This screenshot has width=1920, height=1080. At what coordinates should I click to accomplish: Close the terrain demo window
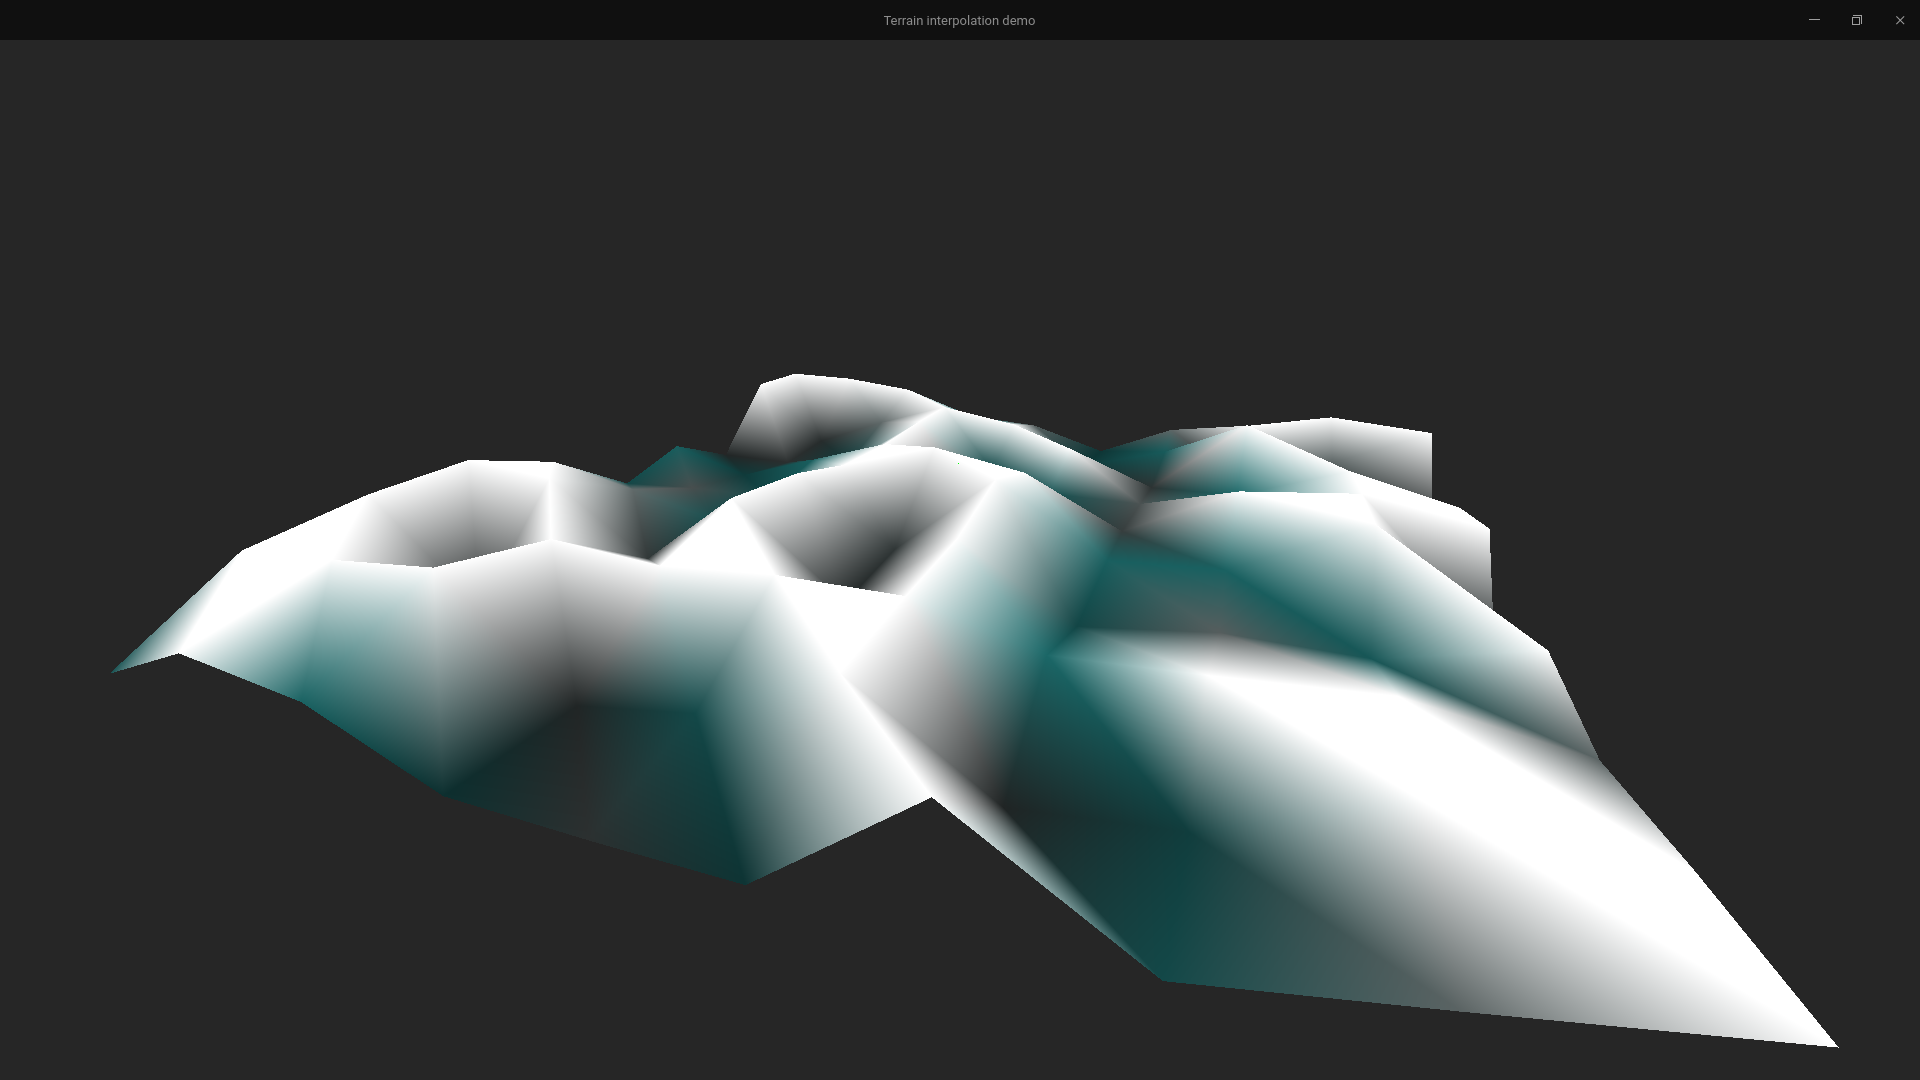[x=1900, y=20]
